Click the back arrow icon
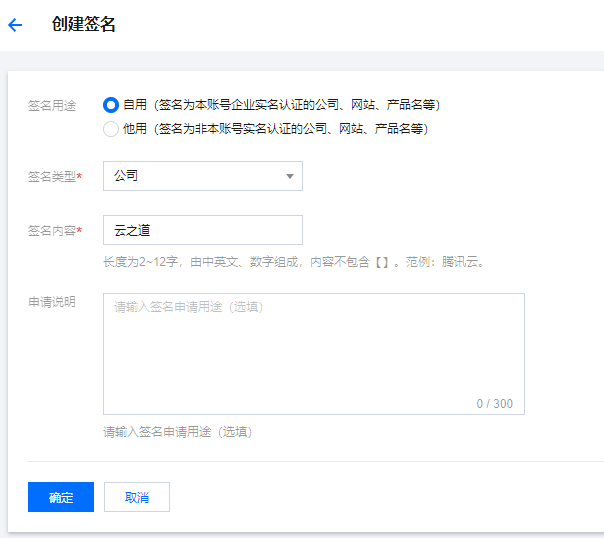The image size is (604, 538). pyautogui.click(x=15, y=25)
